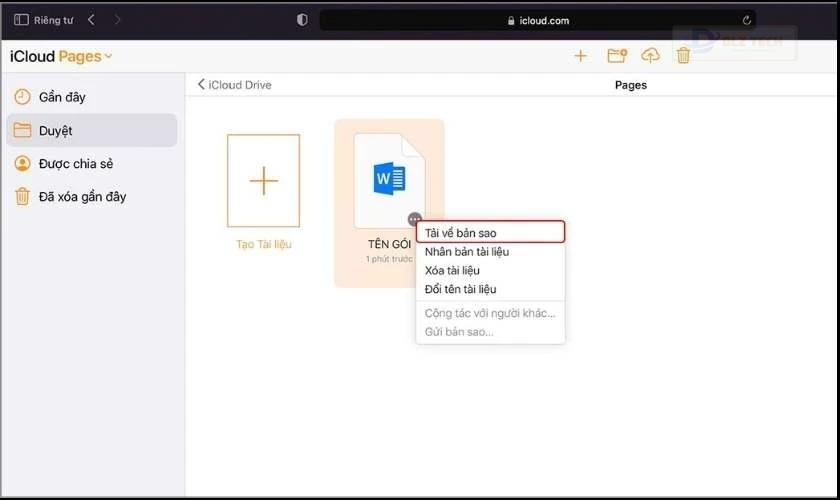Select Xóa tài liệu in context menu

(490, 271)
